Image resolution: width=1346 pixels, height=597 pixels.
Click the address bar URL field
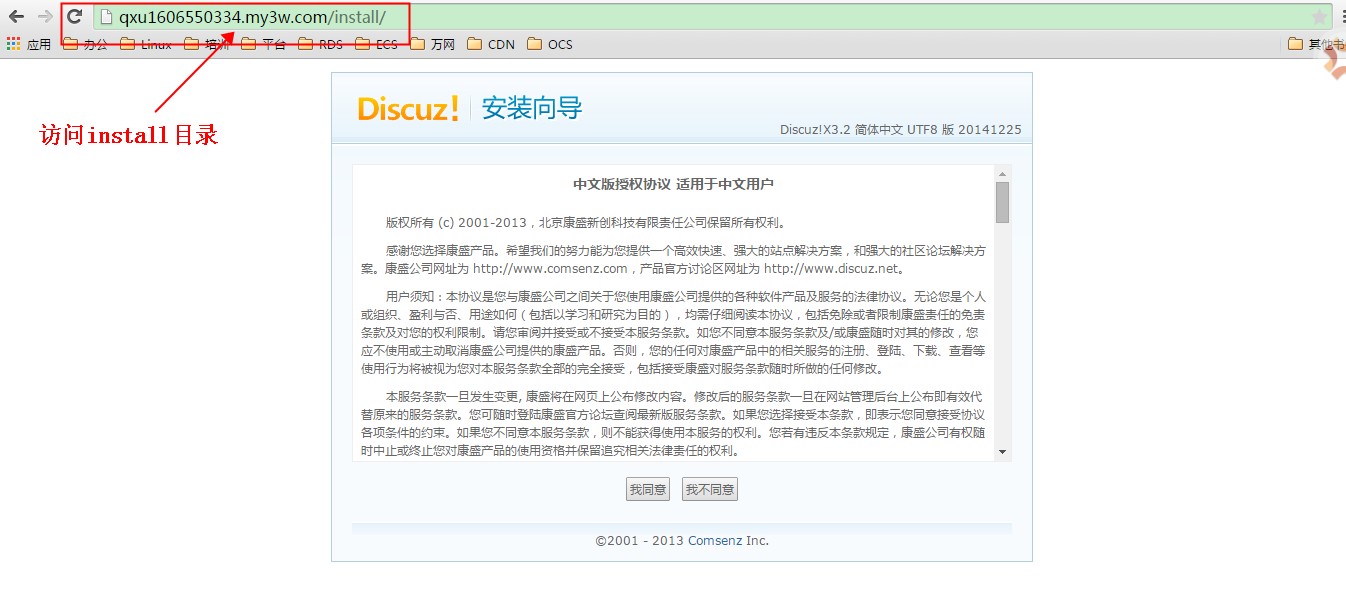(x=700, y=17)
